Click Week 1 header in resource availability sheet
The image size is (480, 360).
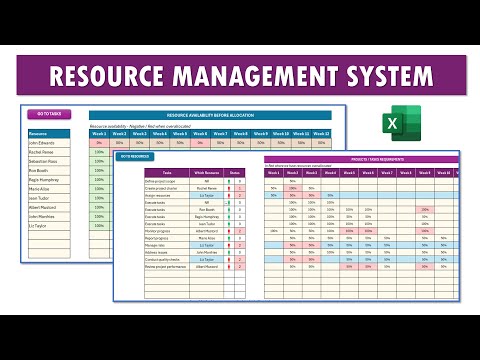pyautogui.click(x=99, y=134)
